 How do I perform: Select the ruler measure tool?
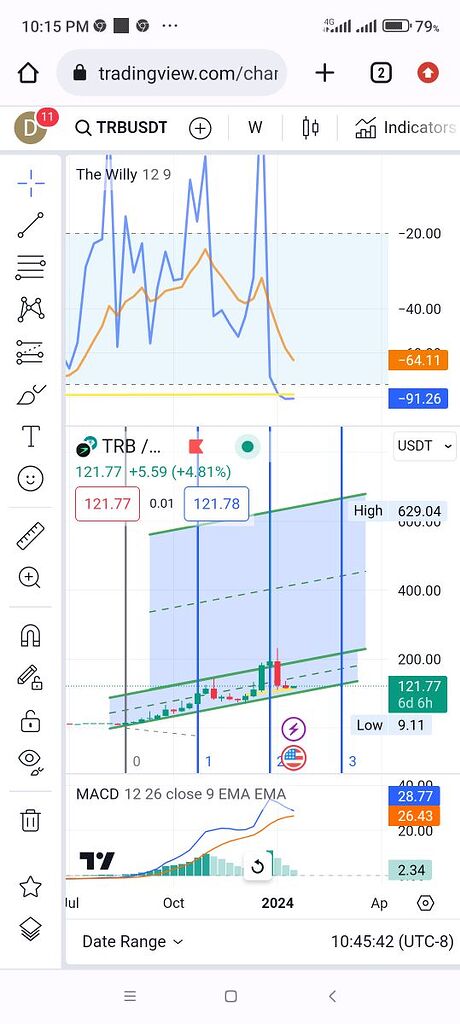pos(31,536)
